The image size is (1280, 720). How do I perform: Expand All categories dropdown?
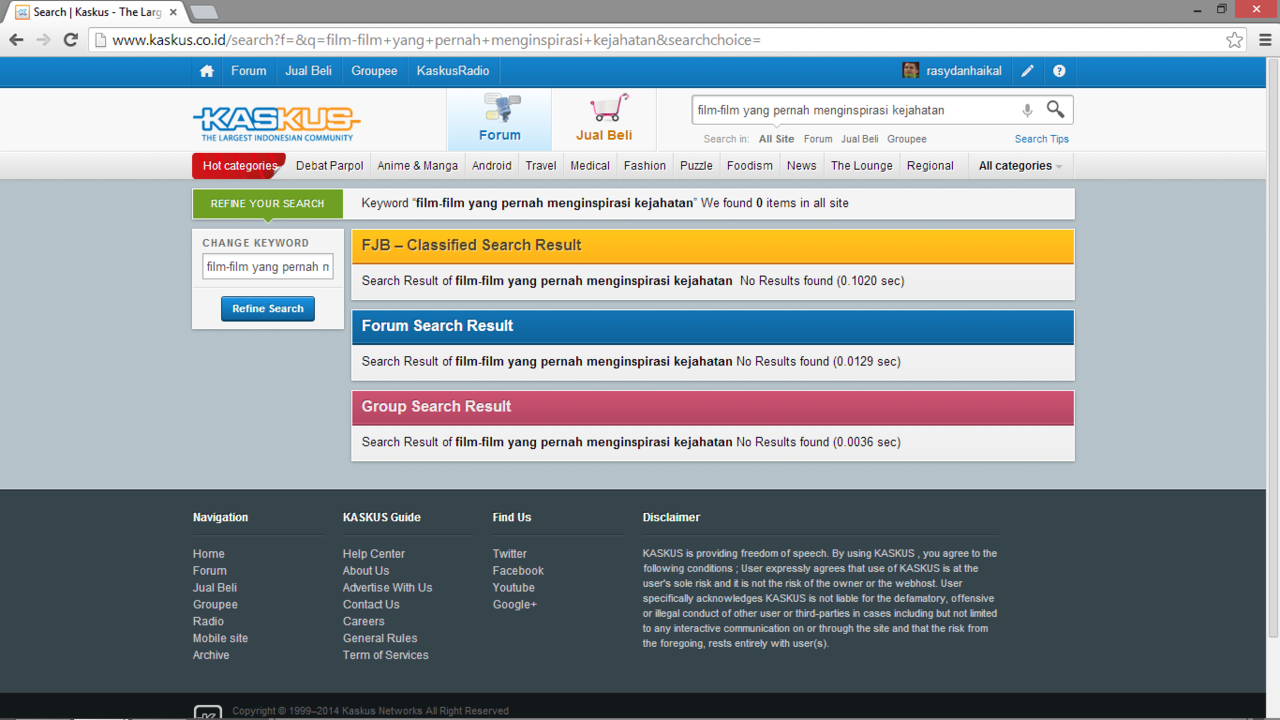pyautogui.click(x=1020, y=166)
